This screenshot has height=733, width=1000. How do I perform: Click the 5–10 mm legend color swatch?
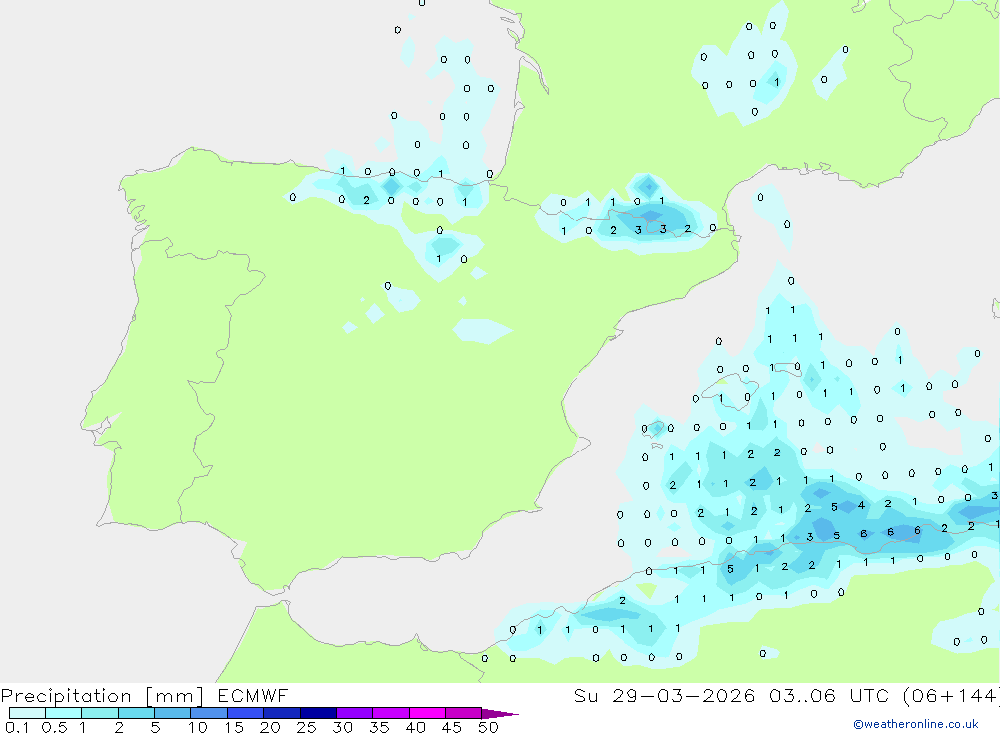coord(173,713)
